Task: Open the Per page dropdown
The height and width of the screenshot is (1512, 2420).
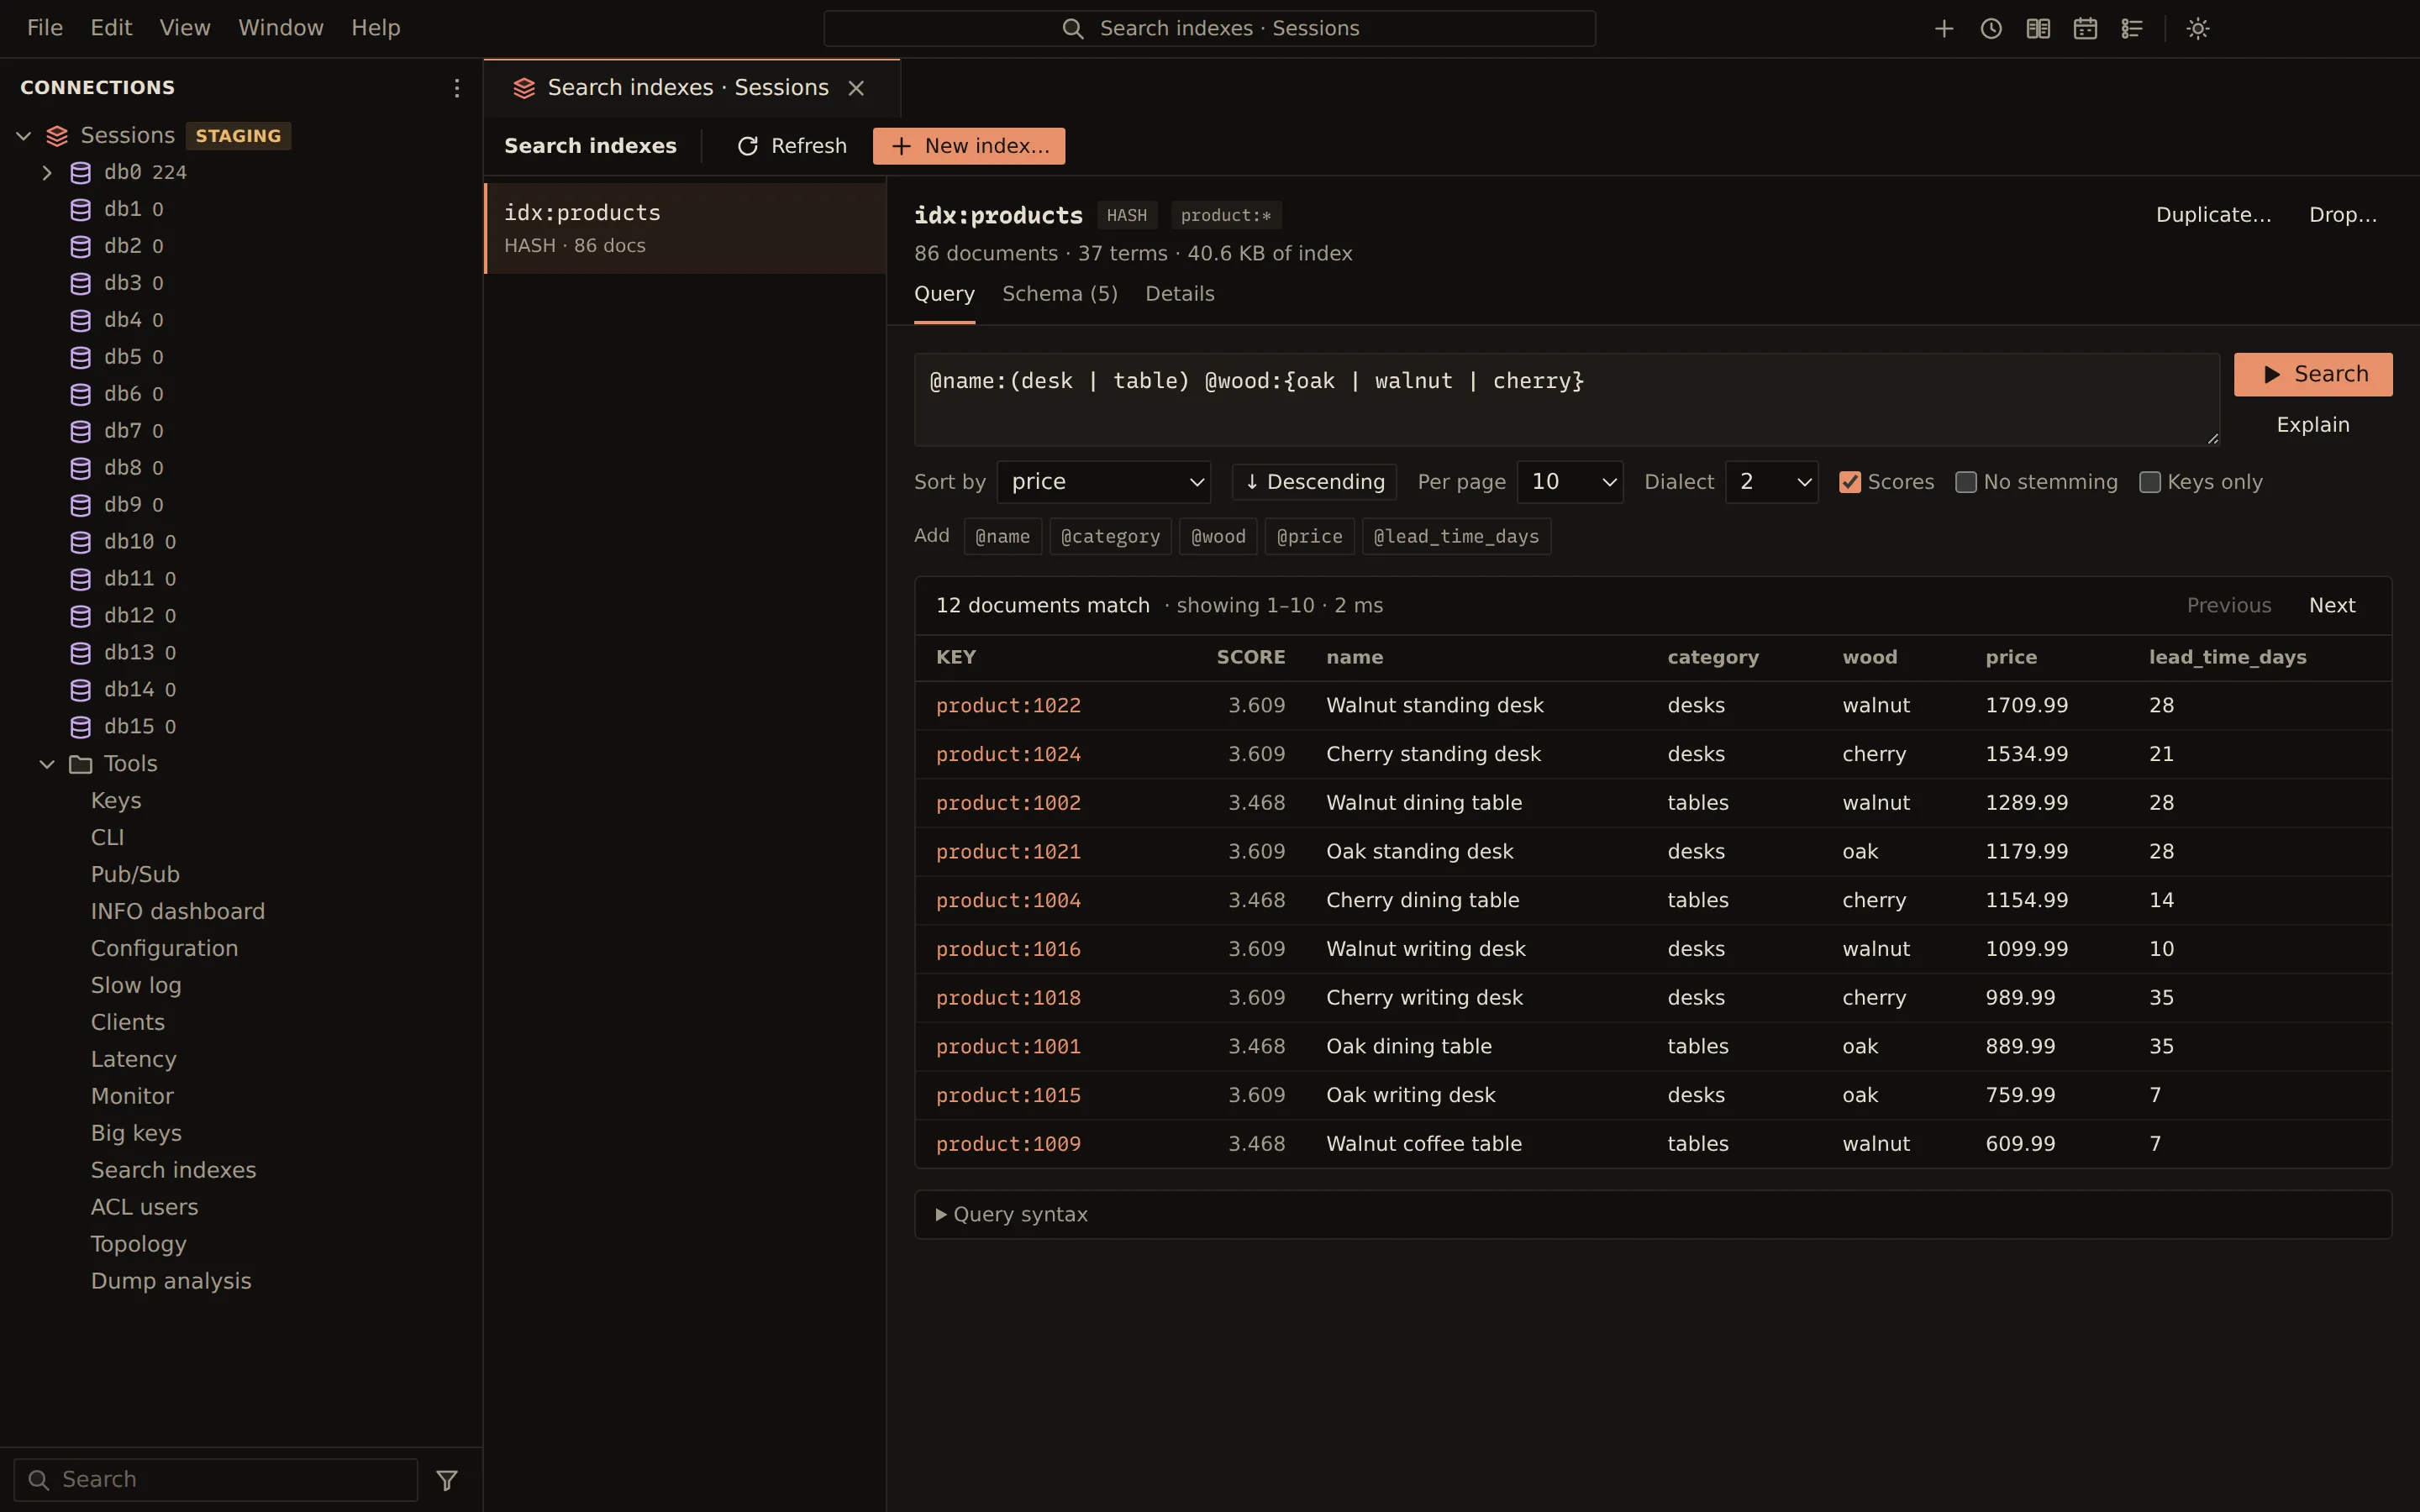Action: coord(1570,482)
